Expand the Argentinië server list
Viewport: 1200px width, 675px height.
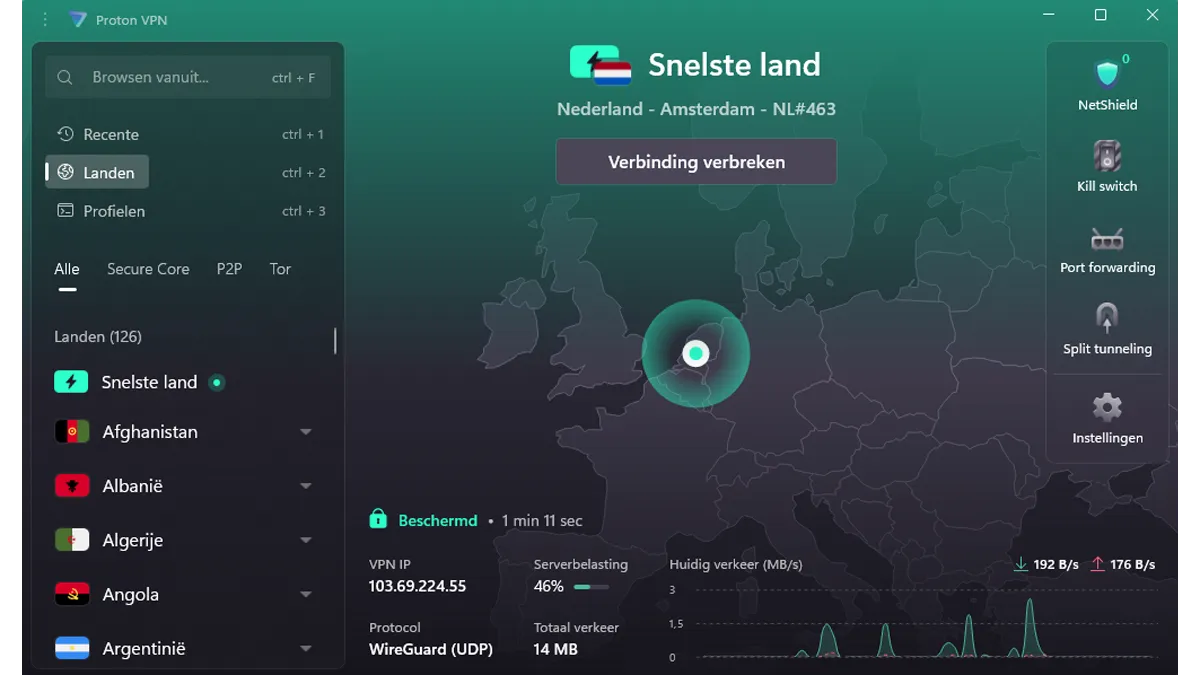(305, 648)
